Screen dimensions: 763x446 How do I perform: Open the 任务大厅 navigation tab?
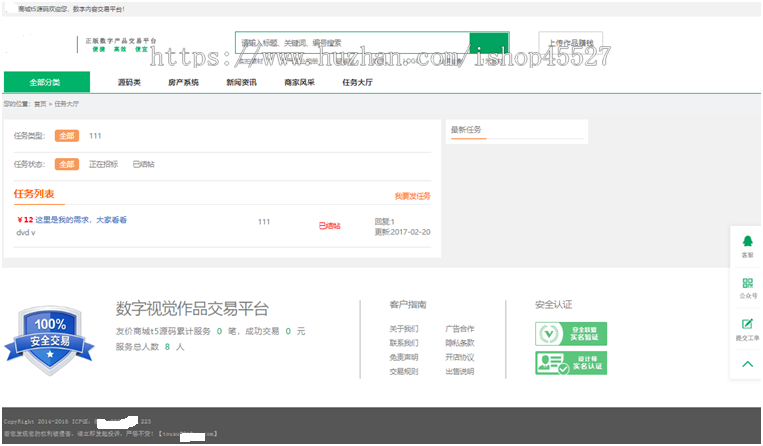(358, 82)
